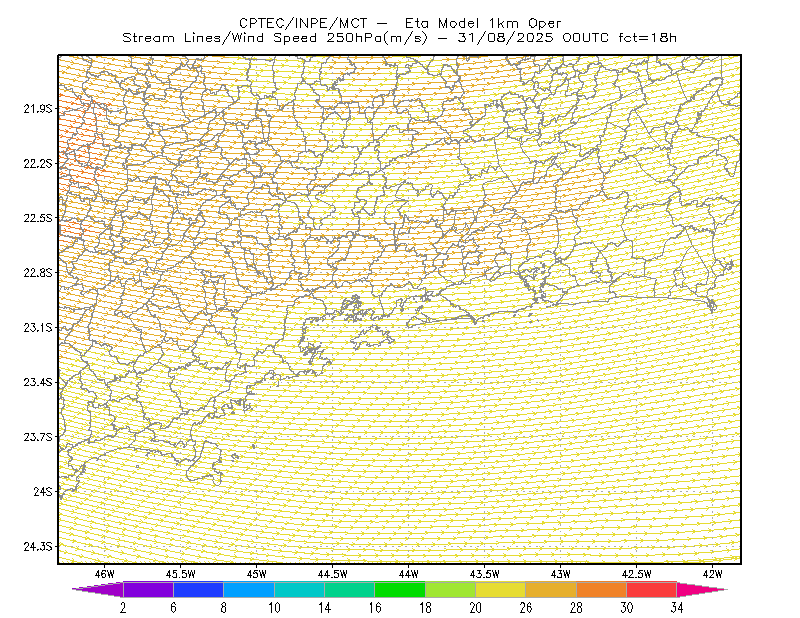Select the dark blue 6–8 legend segment
The image size is (800, 618).
coord(198,589)
